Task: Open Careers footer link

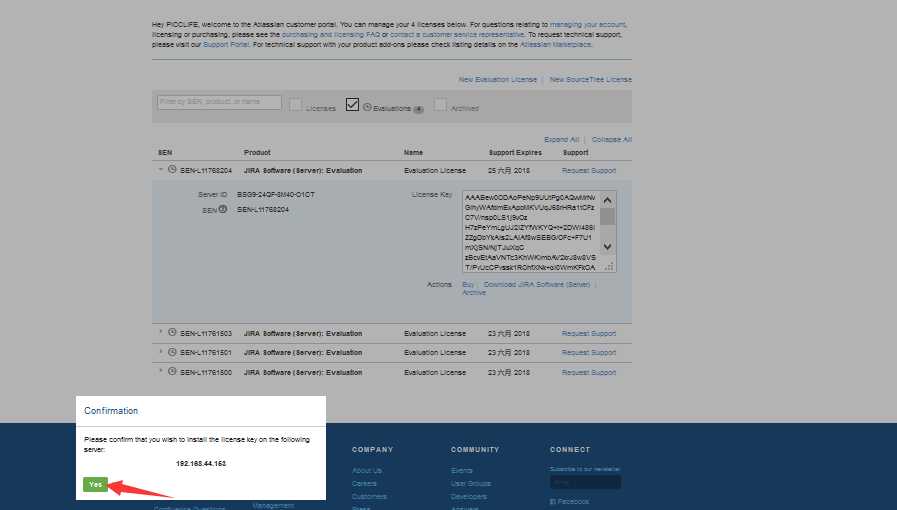Action: (364, 484)
